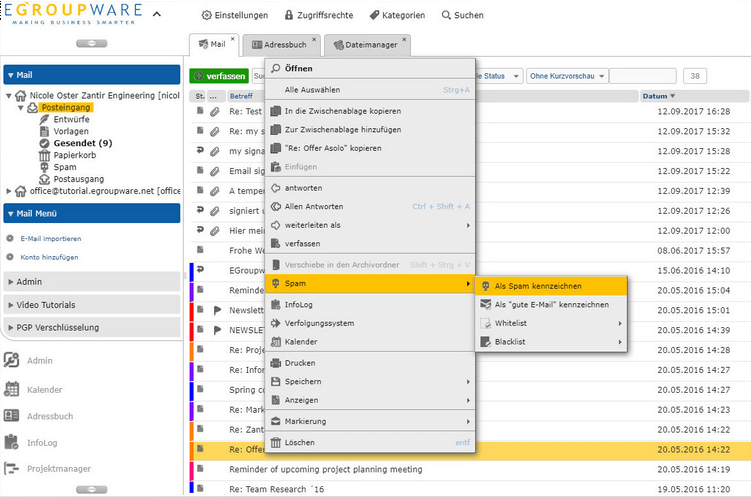751x497 pixels.
Task: Select the Entwürfe folder
Action: pos(71,119)
